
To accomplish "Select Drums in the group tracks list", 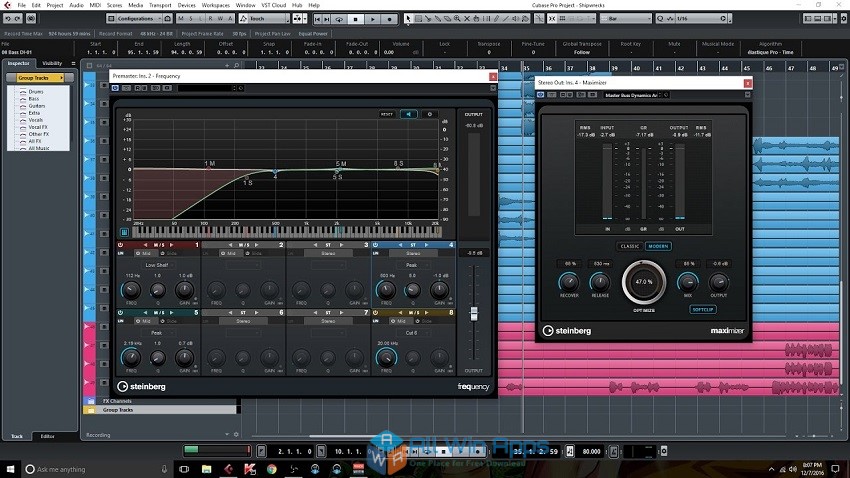I will pyautogui.click(x=36, y=92).
